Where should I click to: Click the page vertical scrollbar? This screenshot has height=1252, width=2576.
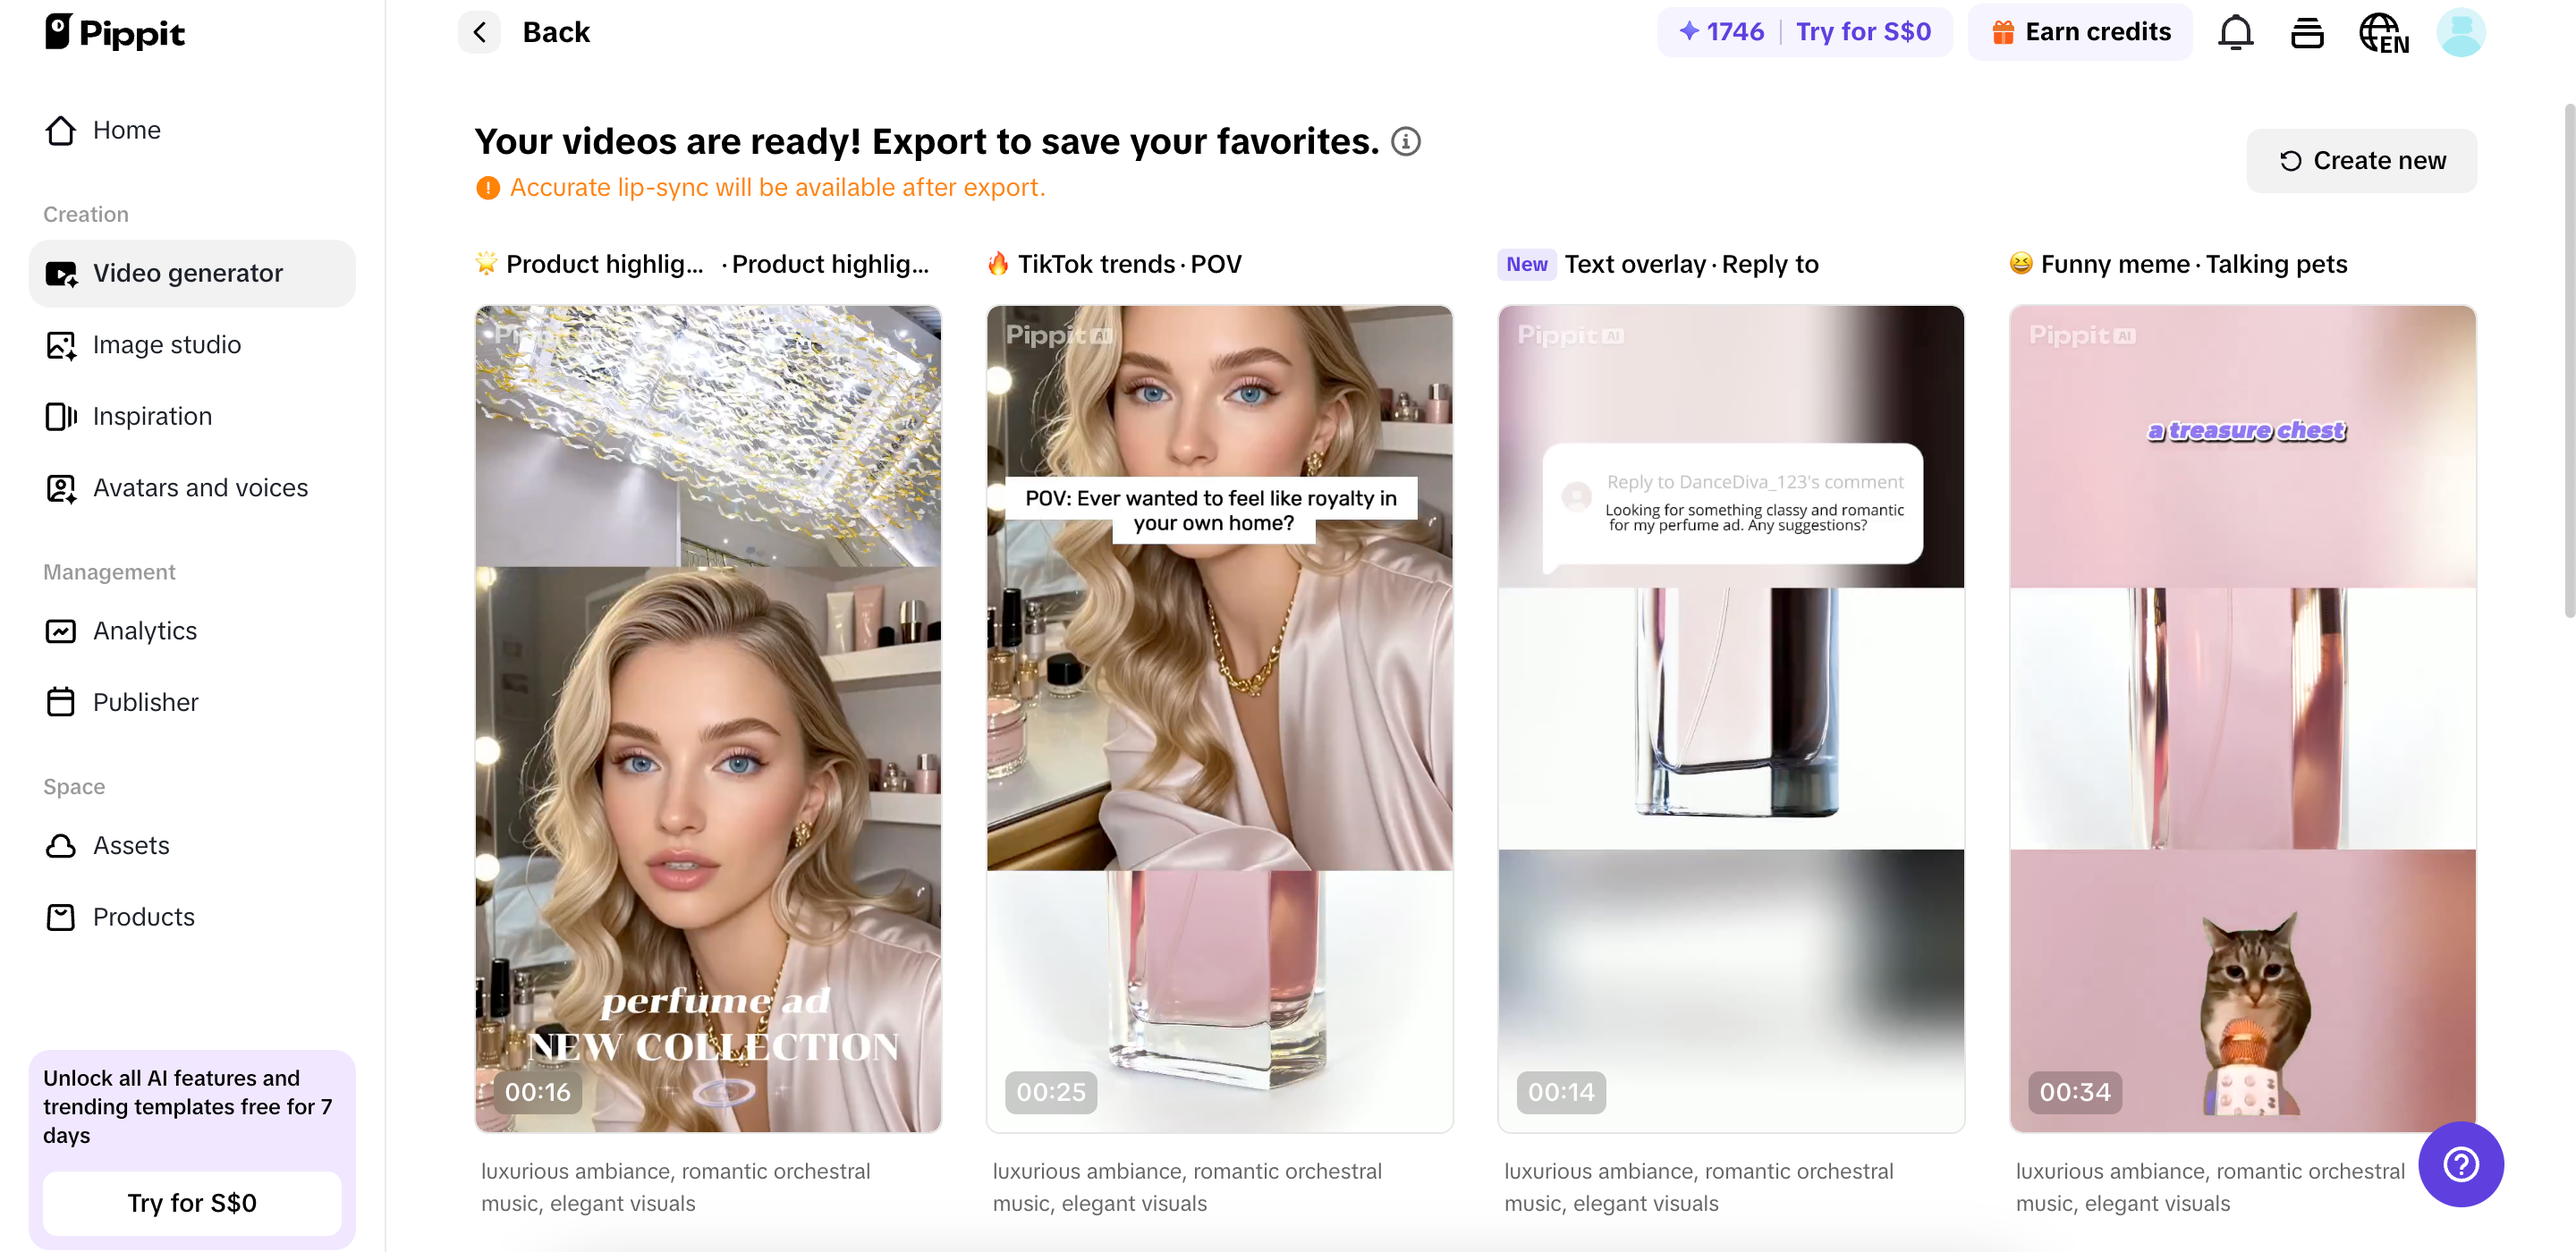coord(2568,360)
